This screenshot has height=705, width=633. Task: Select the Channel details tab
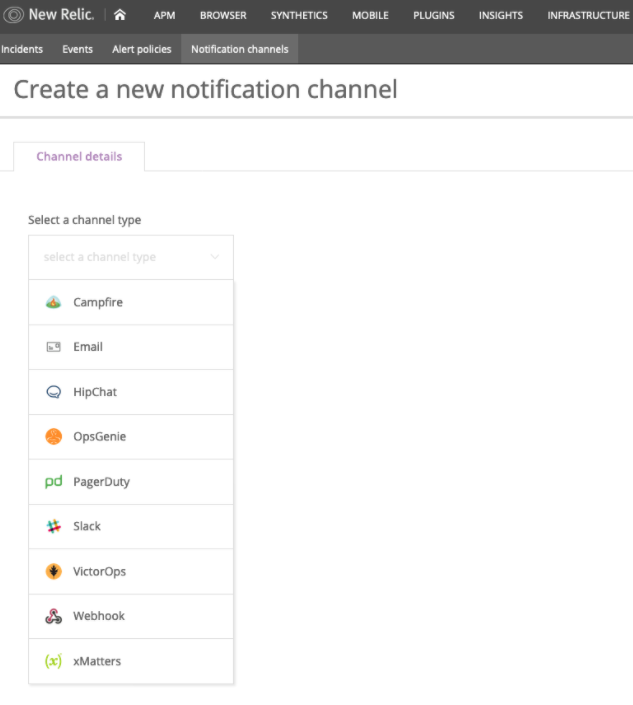tap(79, 157)
